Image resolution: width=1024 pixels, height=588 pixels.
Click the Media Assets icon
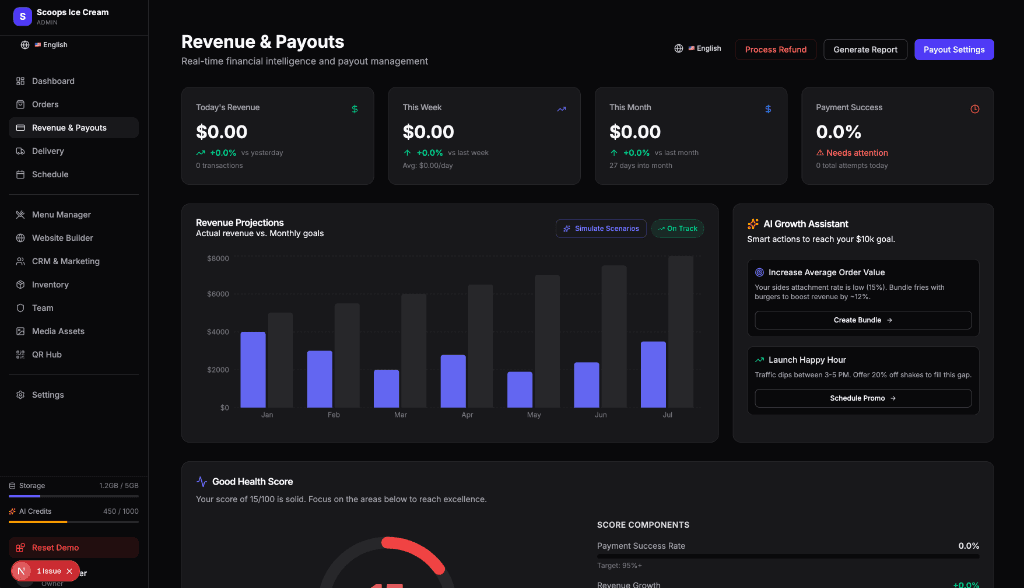22,331
